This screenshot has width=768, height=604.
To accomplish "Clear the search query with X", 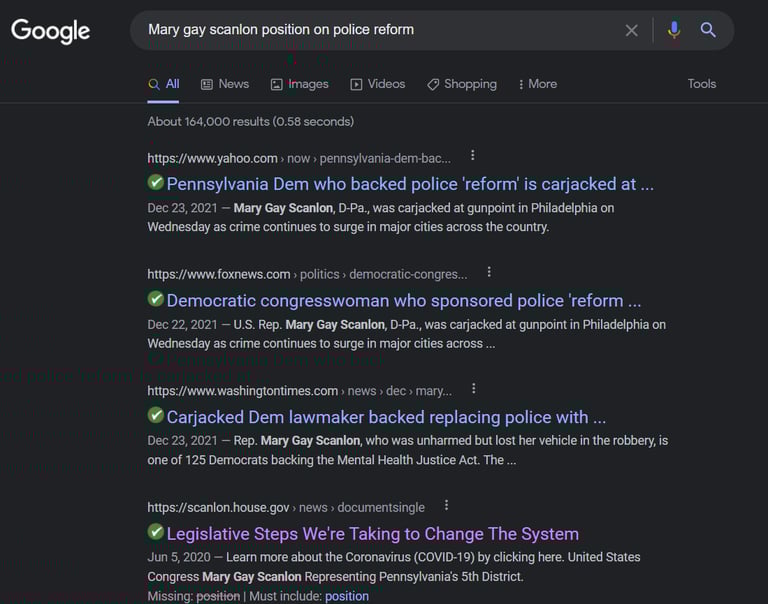I will pos(631,30).
